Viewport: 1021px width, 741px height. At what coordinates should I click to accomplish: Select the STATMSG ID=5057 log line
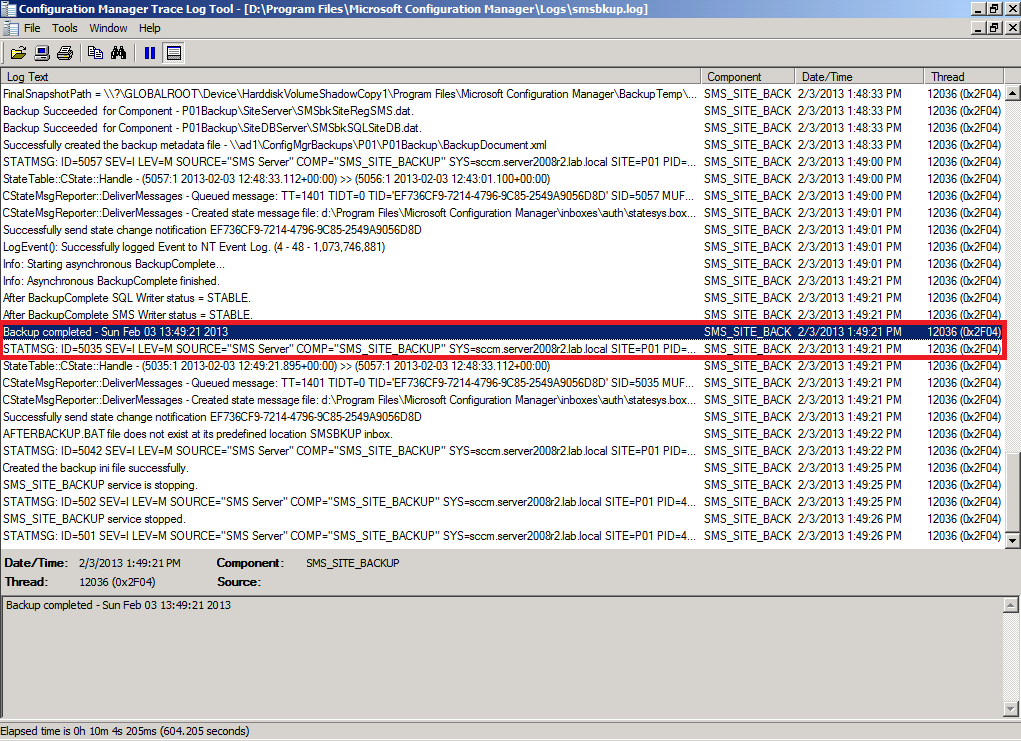(502, 161)
